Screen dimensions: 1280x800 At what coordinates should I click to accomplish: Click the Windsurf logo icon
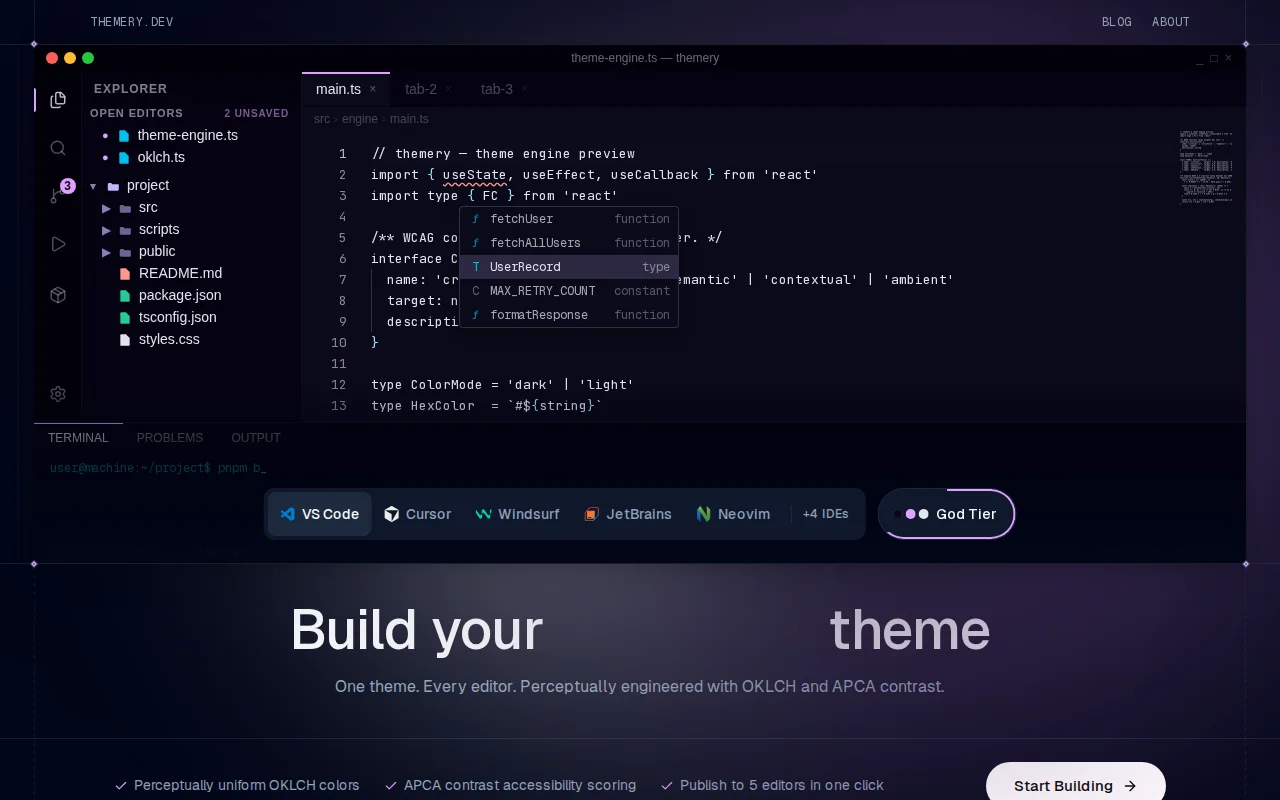[x=484, y=514]
